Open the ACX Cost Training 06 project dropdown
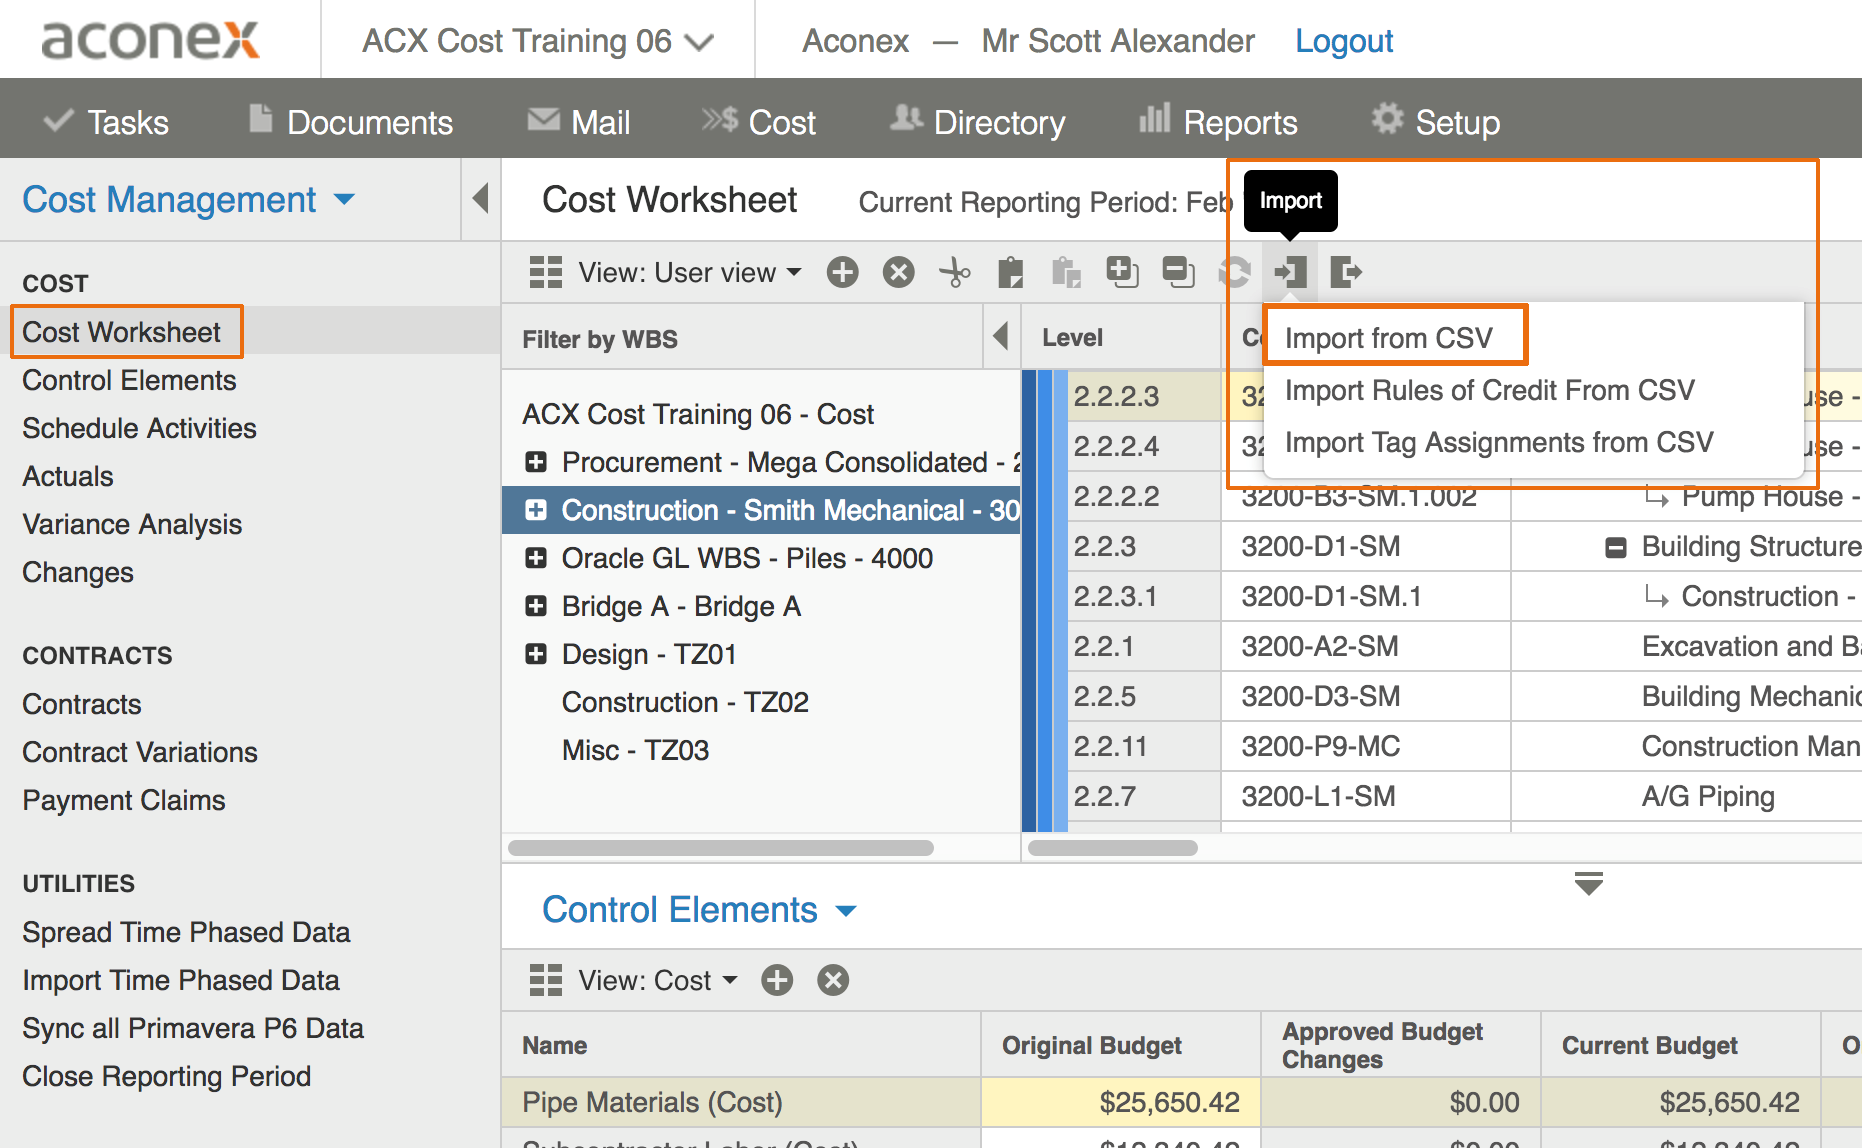The image size is (1862, 1148). 538,41
